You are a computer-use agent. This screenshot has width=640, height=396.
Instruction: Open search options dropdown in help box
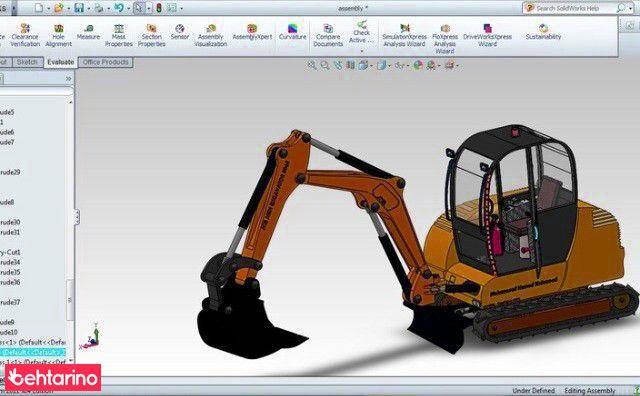(x=630, y=8)
